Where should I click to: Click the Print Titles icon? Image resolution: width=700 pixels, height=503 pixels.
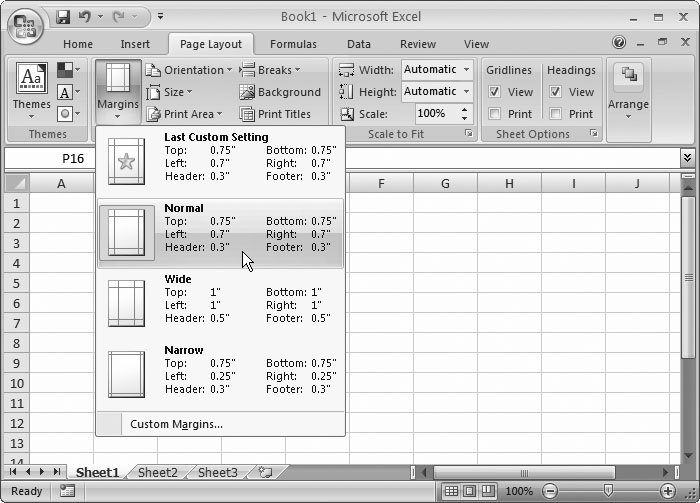pyautogui.click(x=247, y=114)
